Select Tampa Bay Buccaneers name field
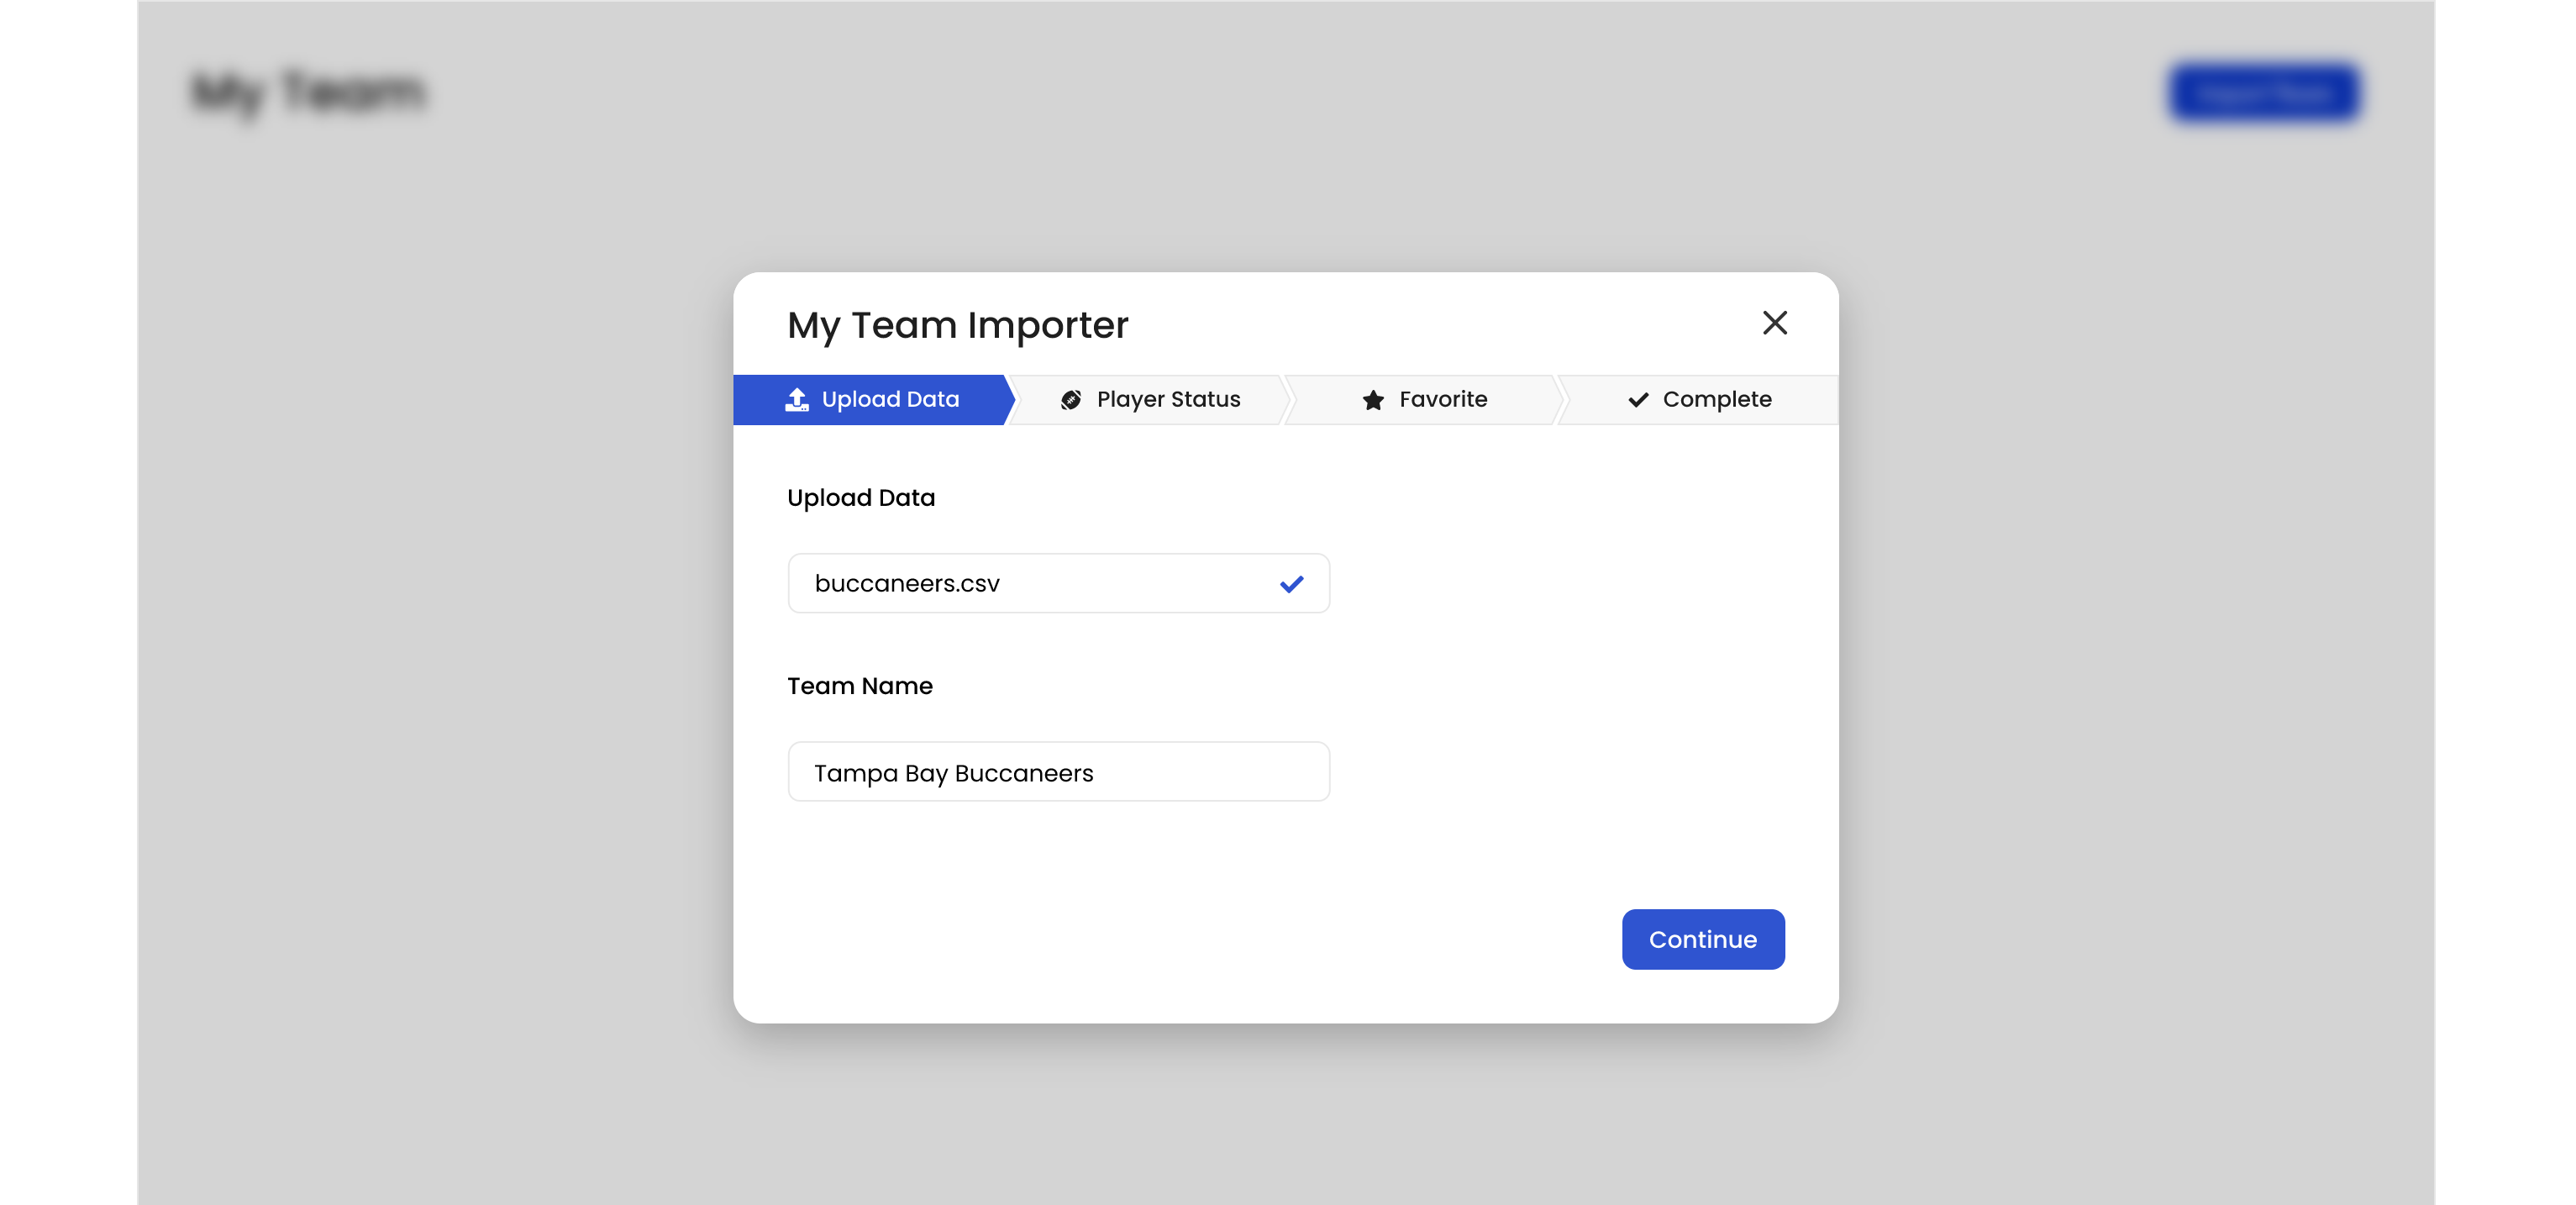 pos(1058,771)
